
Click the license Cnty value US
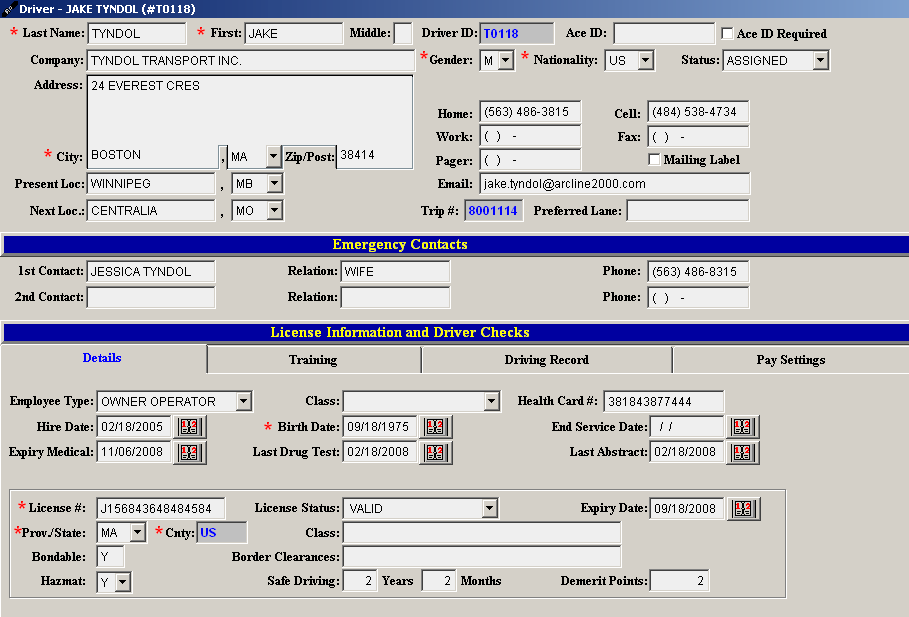[x=222, y=532]
